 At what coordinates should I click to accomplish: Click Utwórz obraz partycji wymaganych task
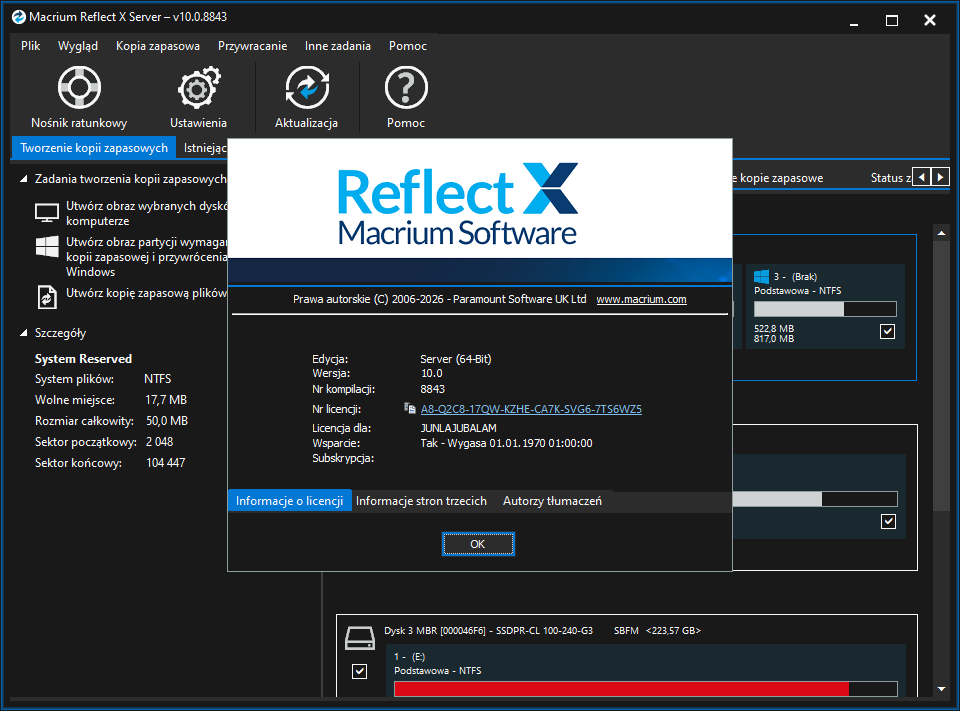click(146, 257)
